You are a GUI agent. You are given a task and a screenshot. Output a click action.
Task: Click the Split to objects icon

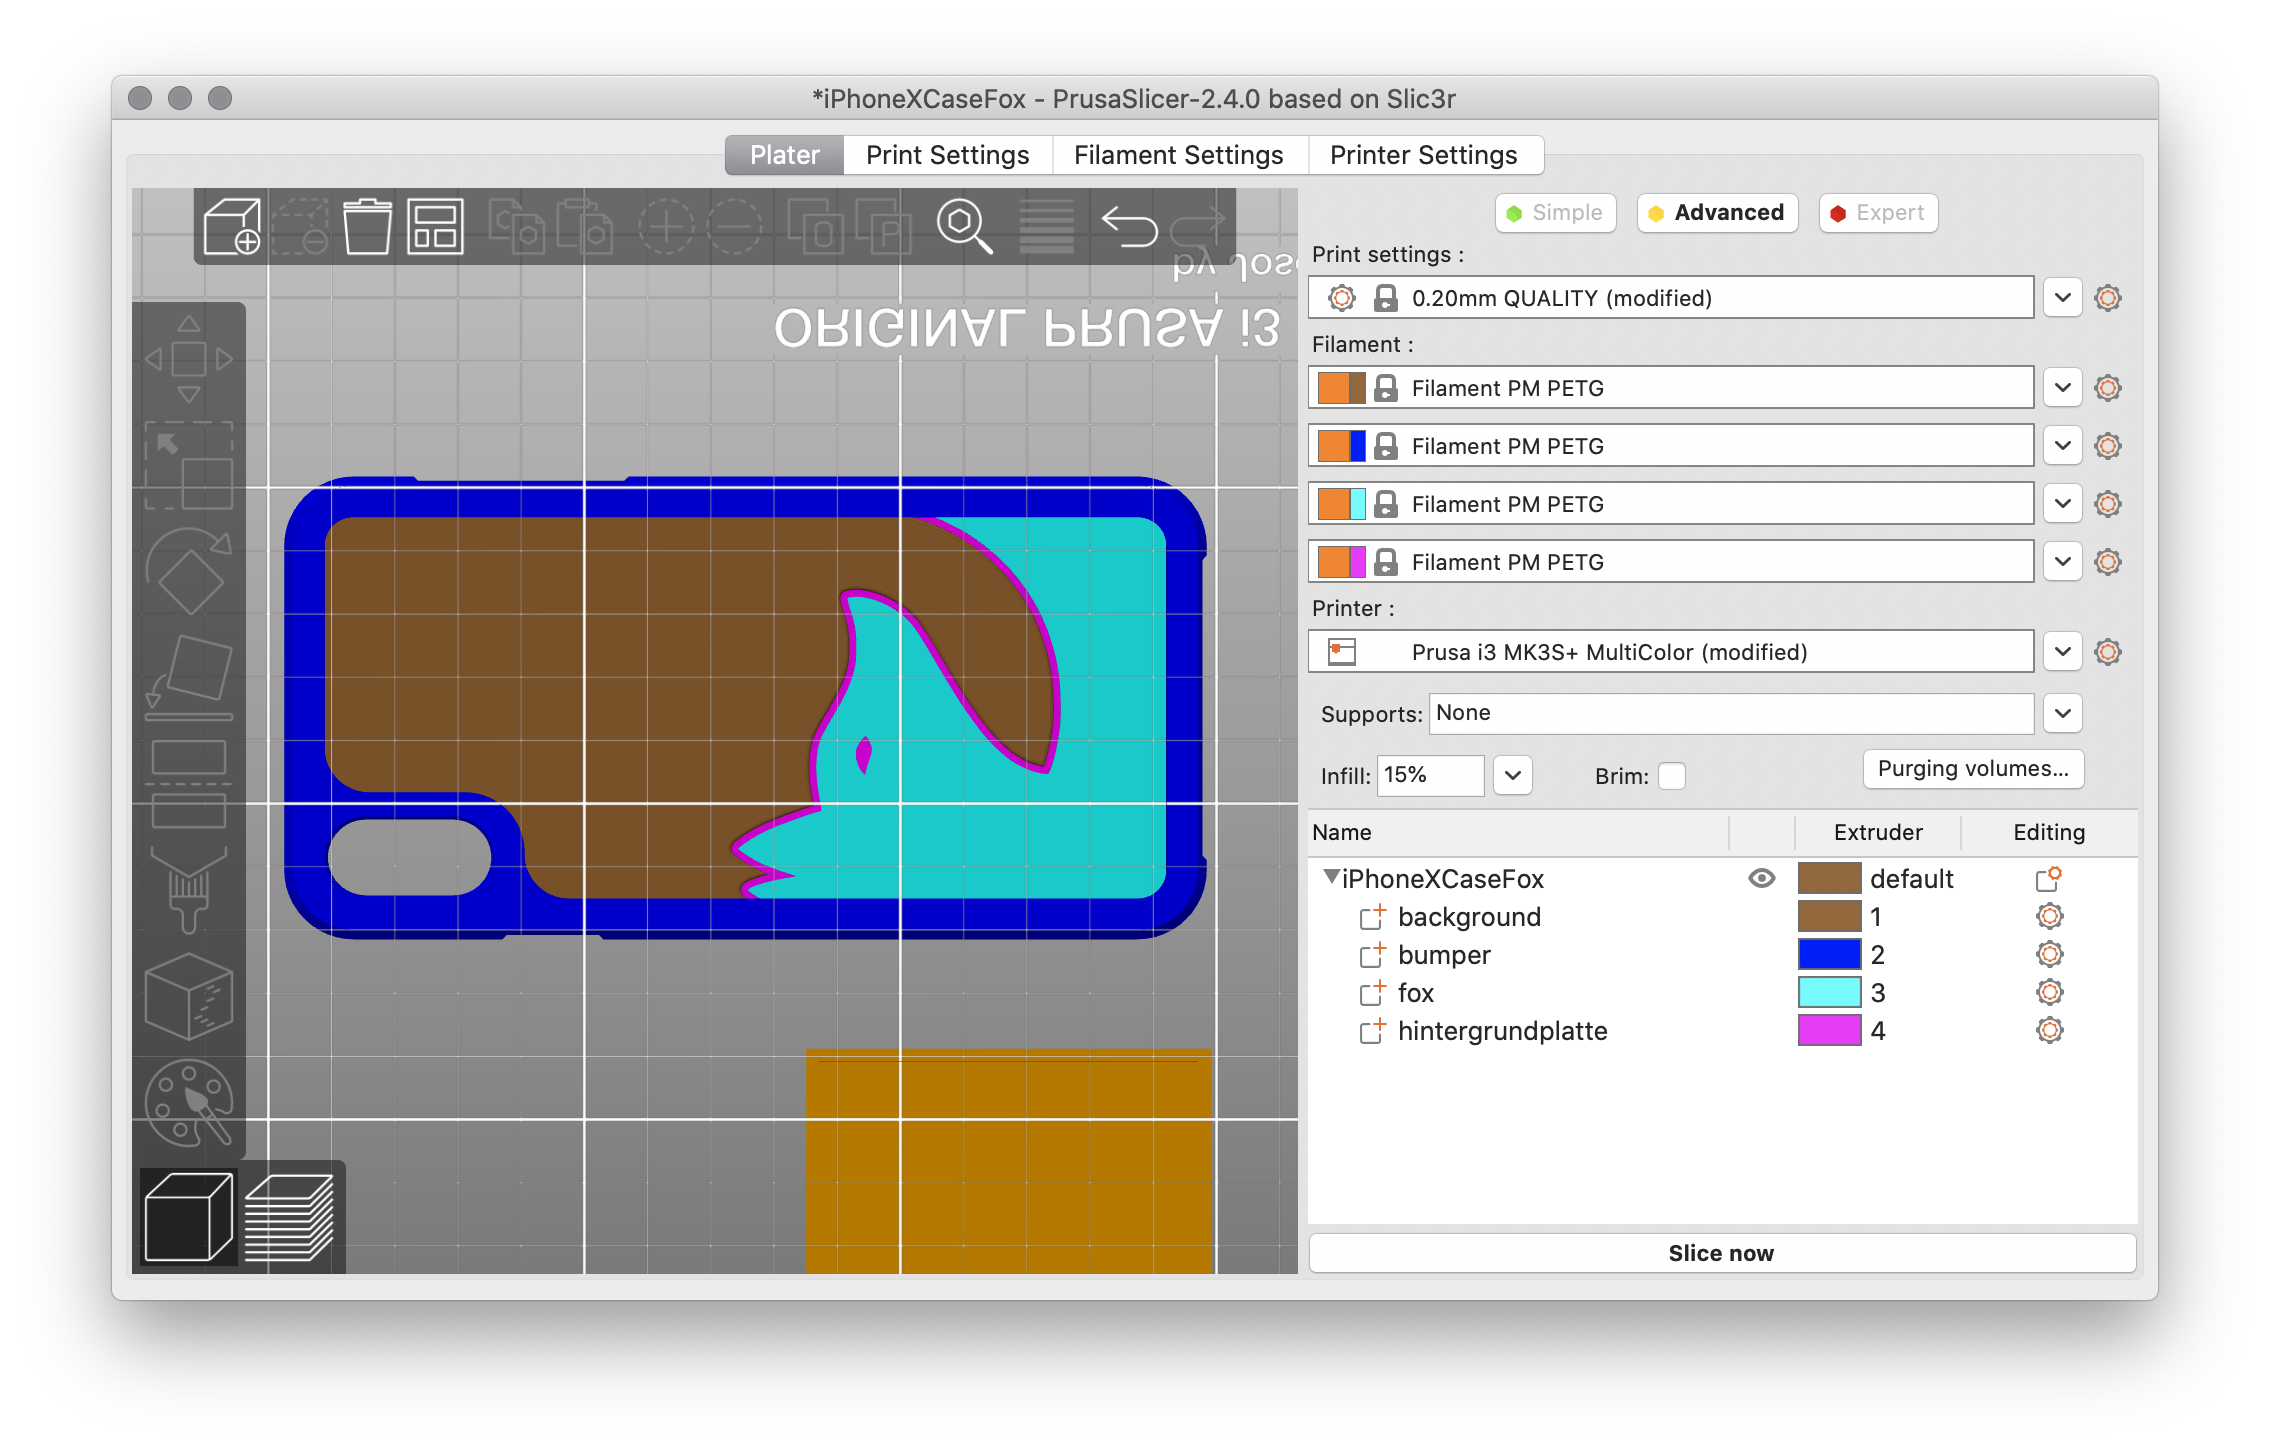[815, 226]
